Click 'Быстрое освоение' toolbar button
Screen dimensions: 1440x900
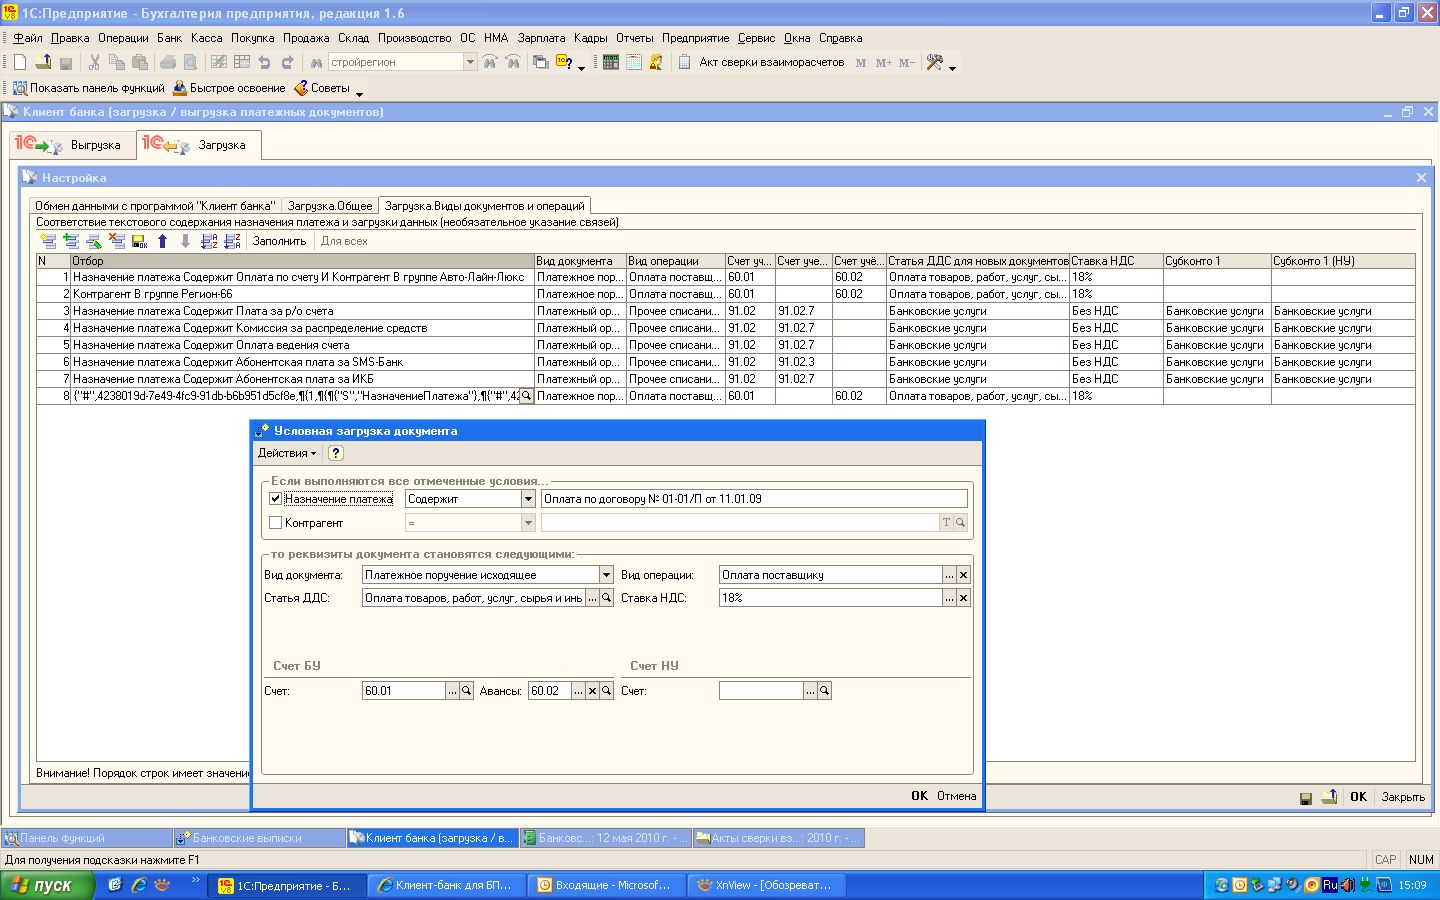[229, 88]
